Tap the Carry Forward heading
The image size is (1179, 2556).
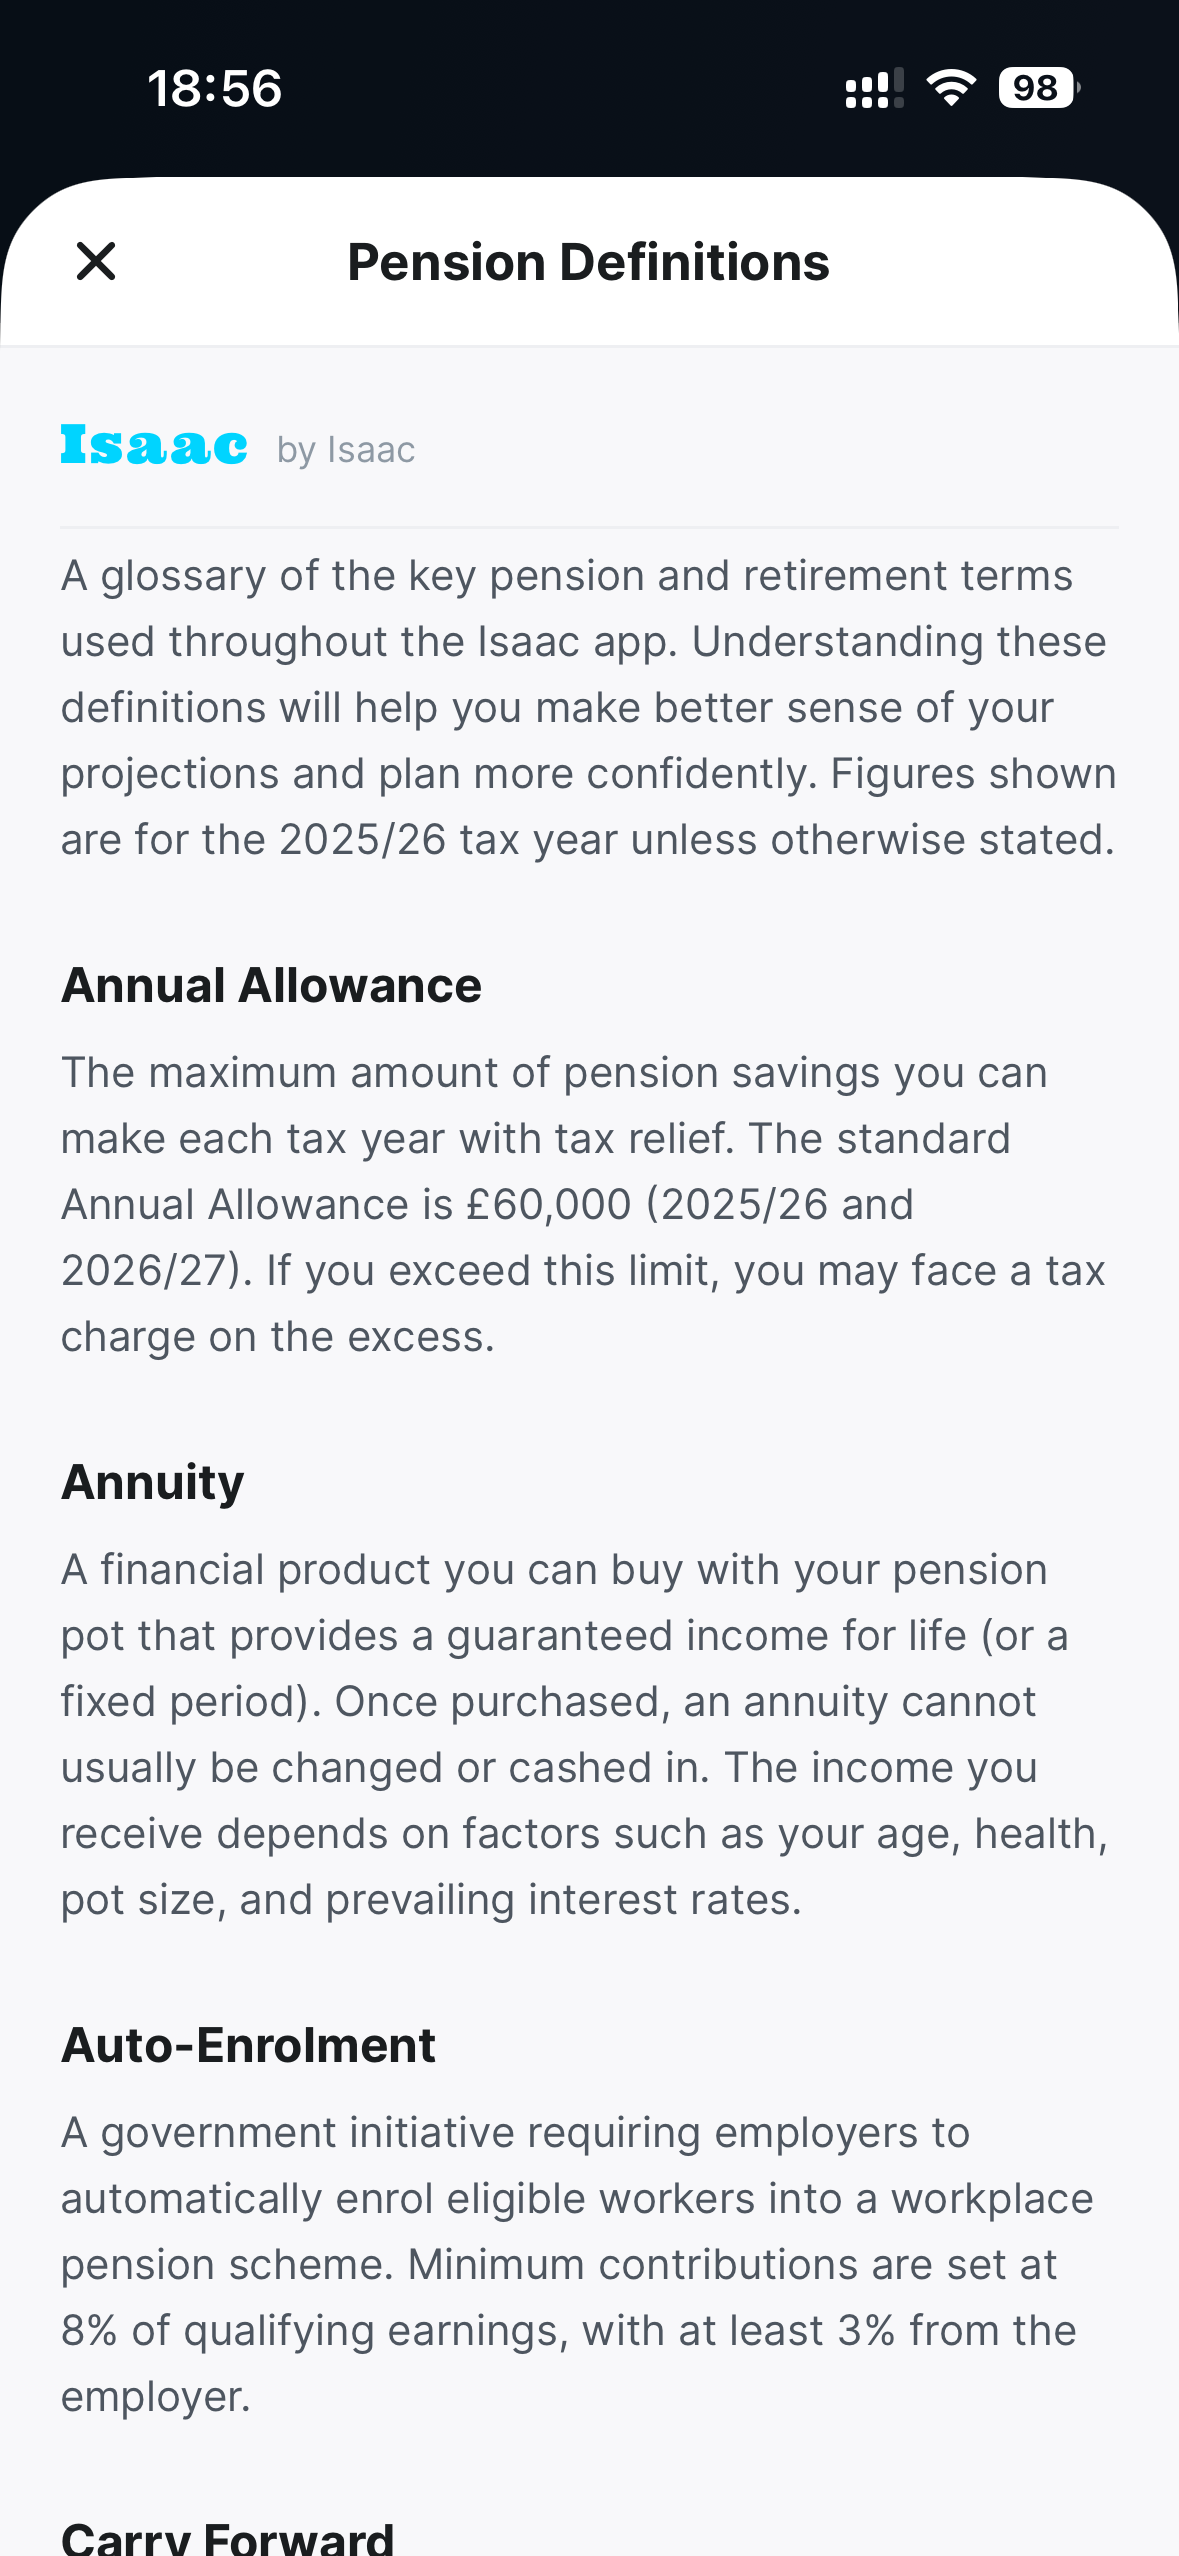tap(228, 2538)
